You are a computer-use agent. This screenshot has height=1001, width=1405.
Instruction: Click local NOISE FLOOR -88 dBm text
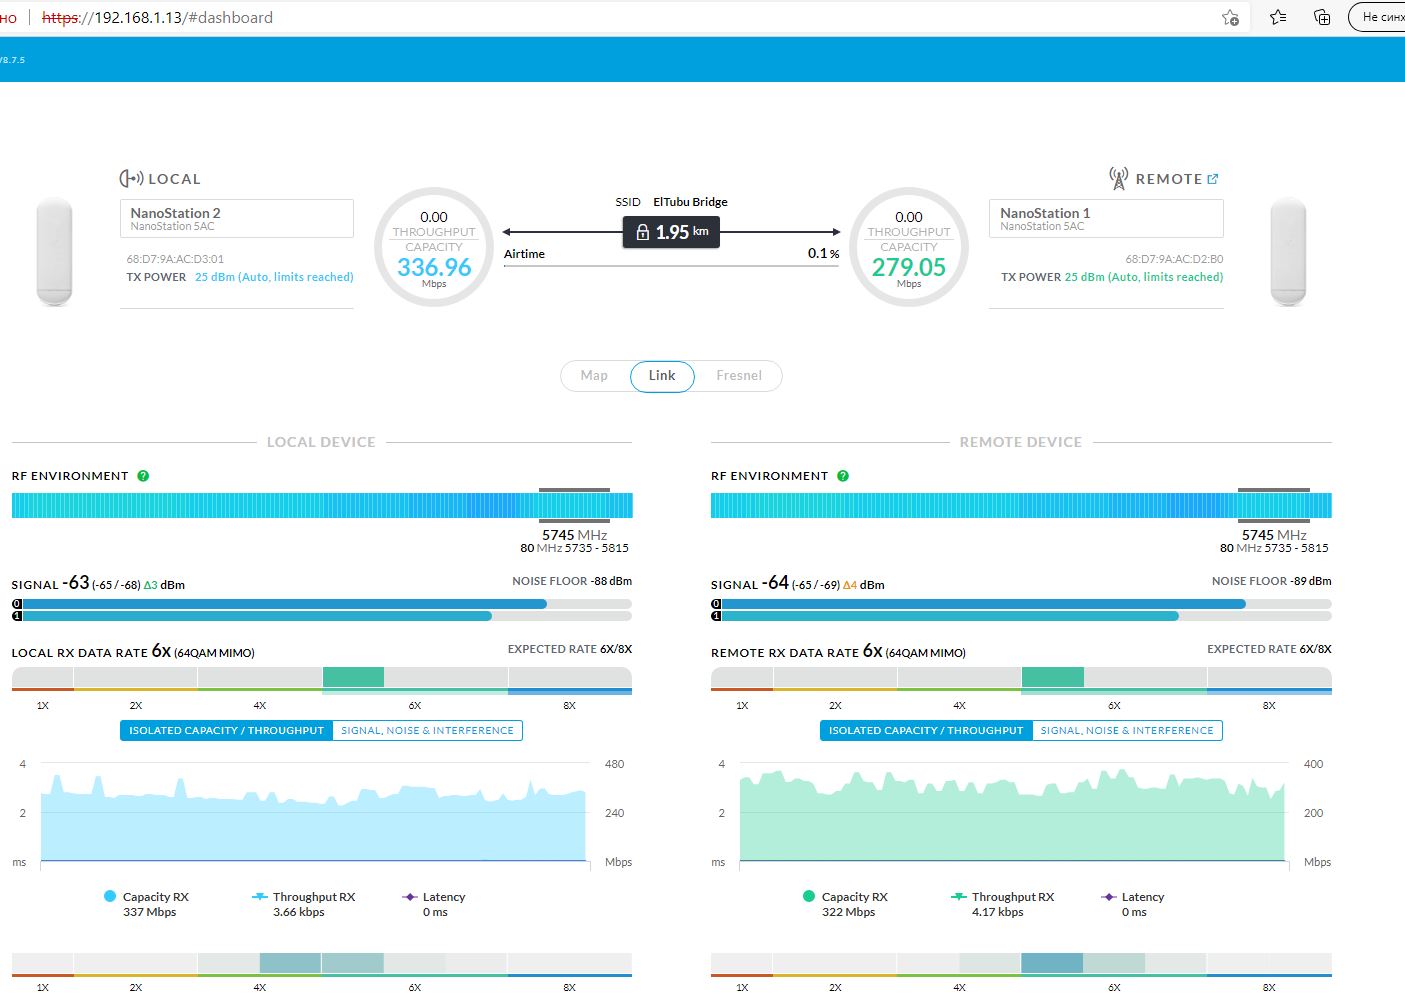point(572,581)
